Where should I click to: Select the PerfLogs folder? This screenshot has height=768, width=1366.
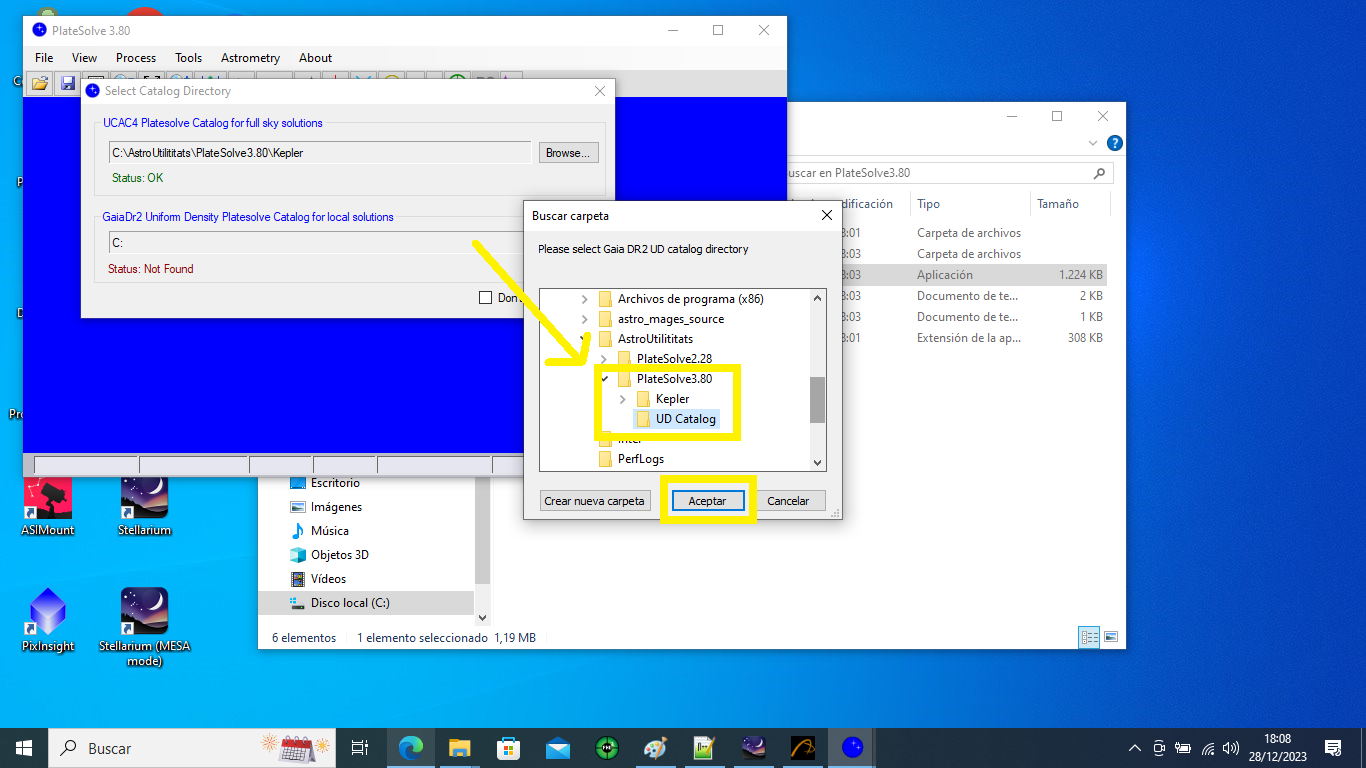[631, 459]
